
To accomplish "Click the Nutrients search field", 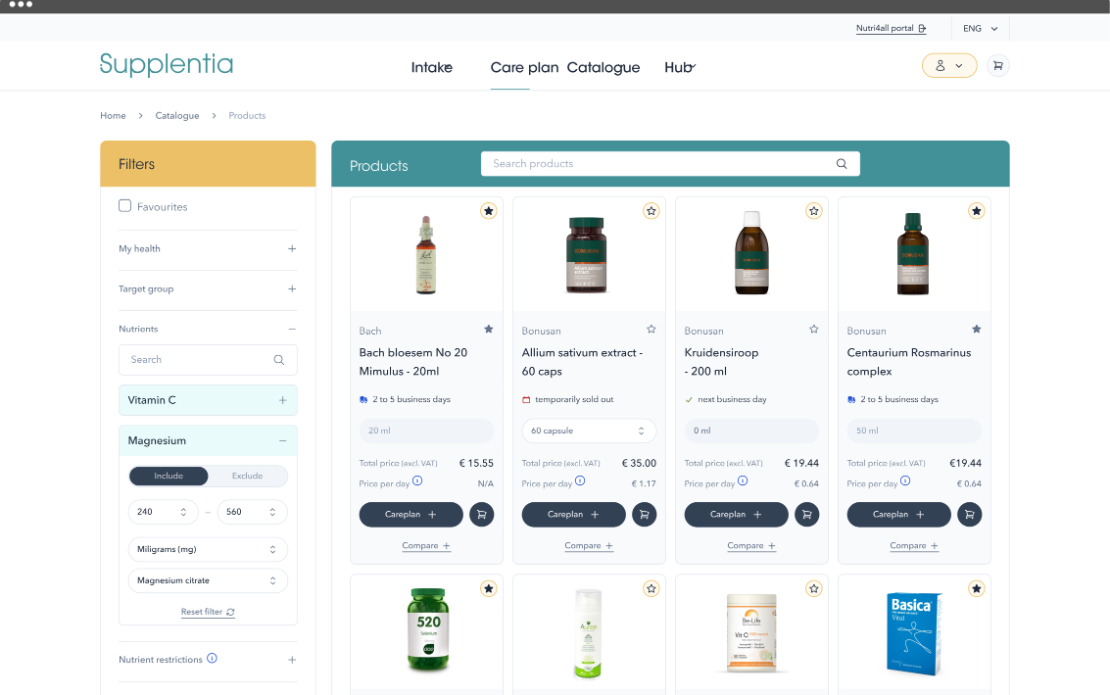I will pyautogui.click(x=207, y=360).
